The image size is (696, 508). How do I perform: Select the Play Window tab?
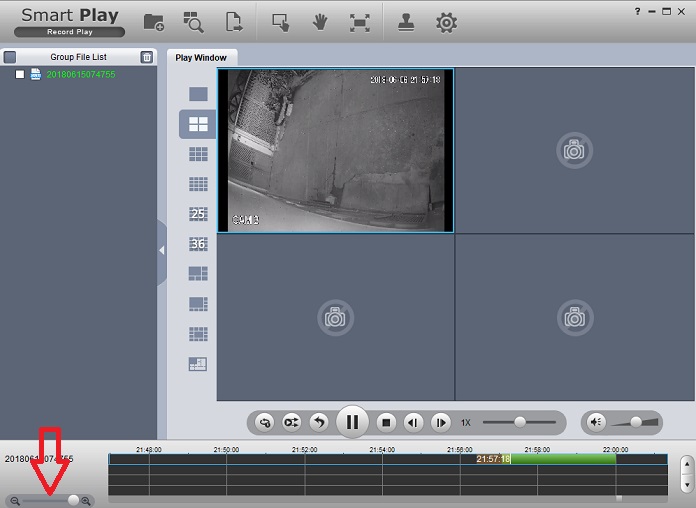[x=202, y=57]
